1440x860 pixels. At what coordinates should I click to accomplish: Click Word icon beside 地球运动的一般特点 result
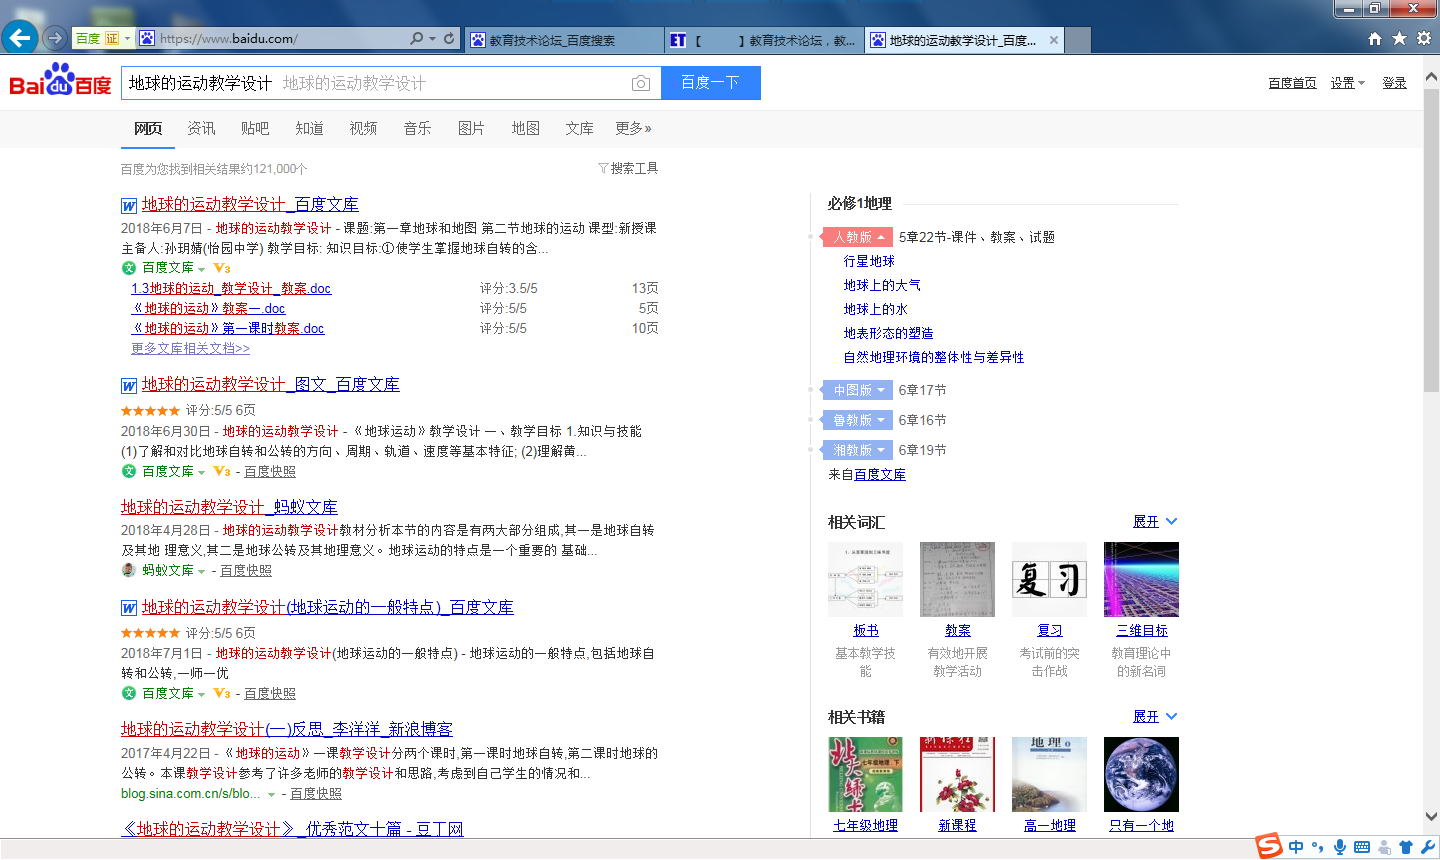pos(129,608)
